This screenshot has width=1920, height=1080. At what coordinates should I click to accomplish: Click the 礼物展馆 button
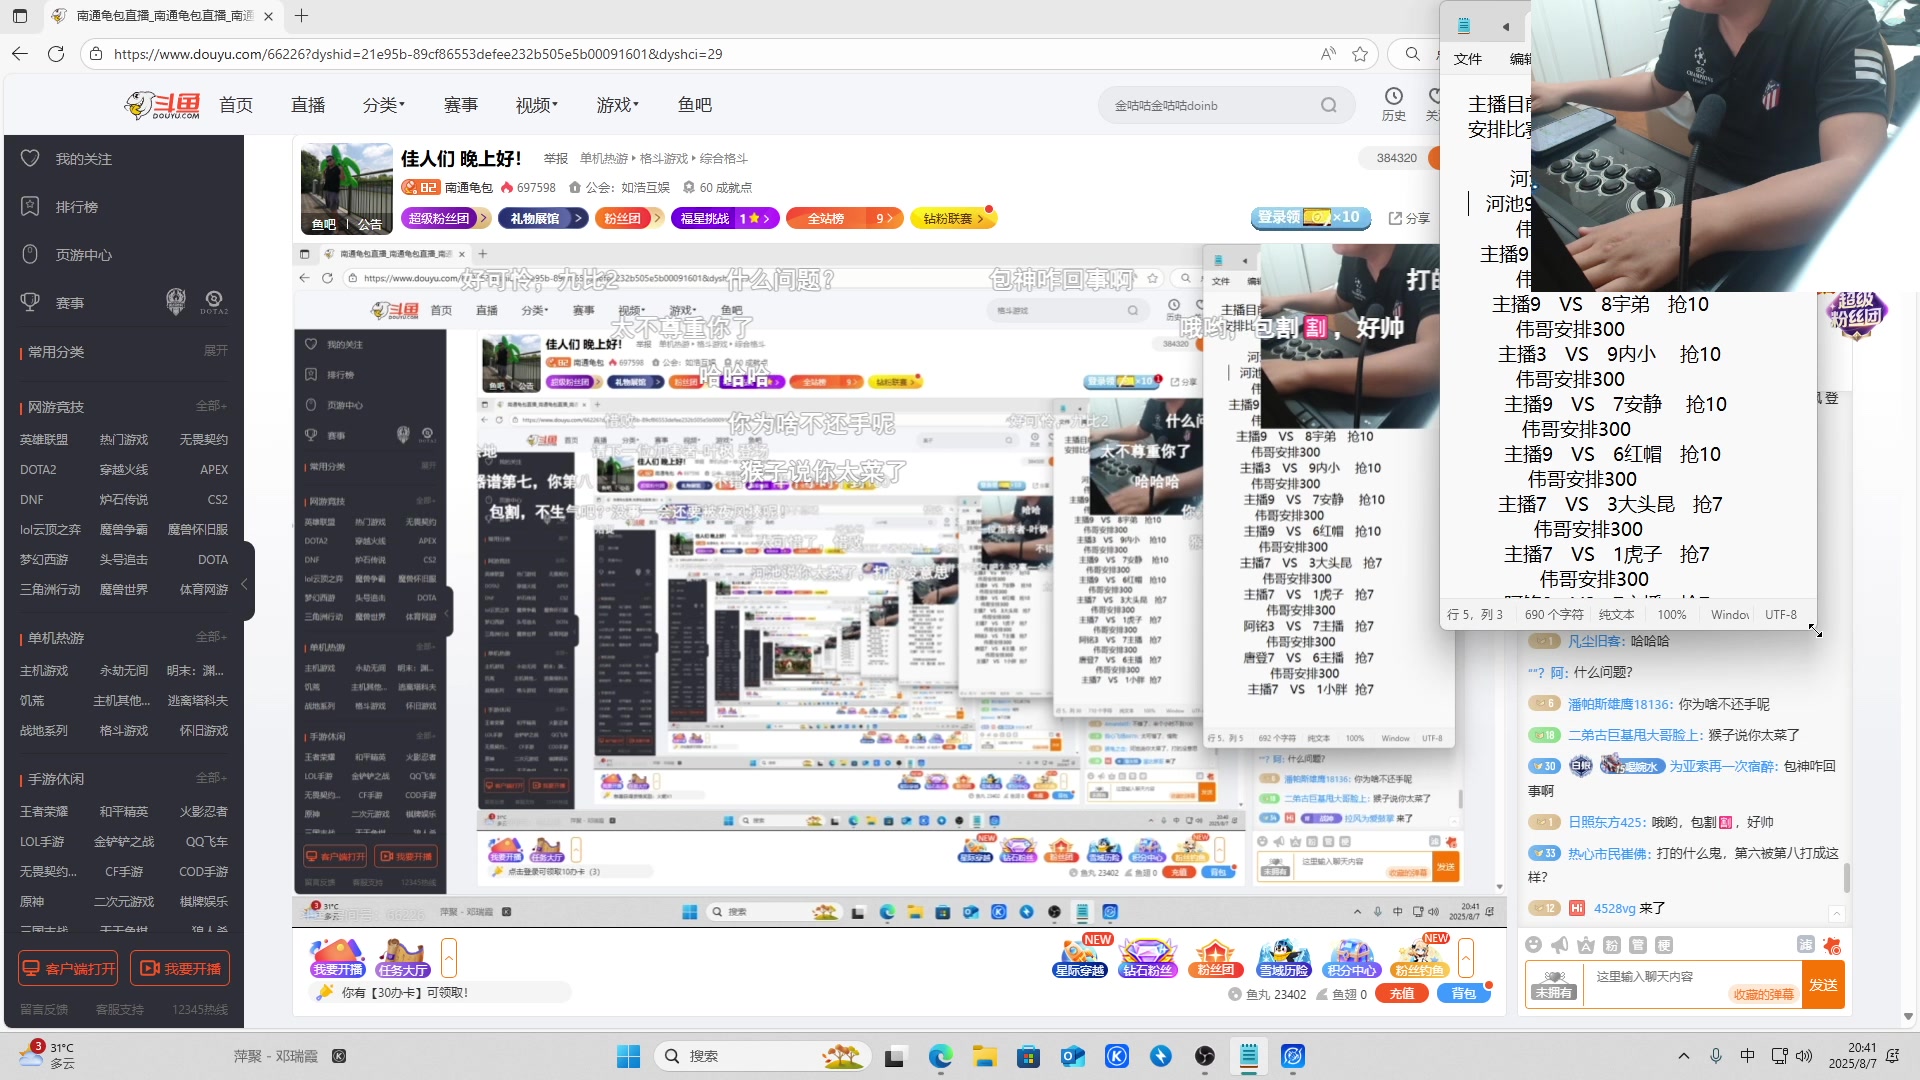click(543, 218)
